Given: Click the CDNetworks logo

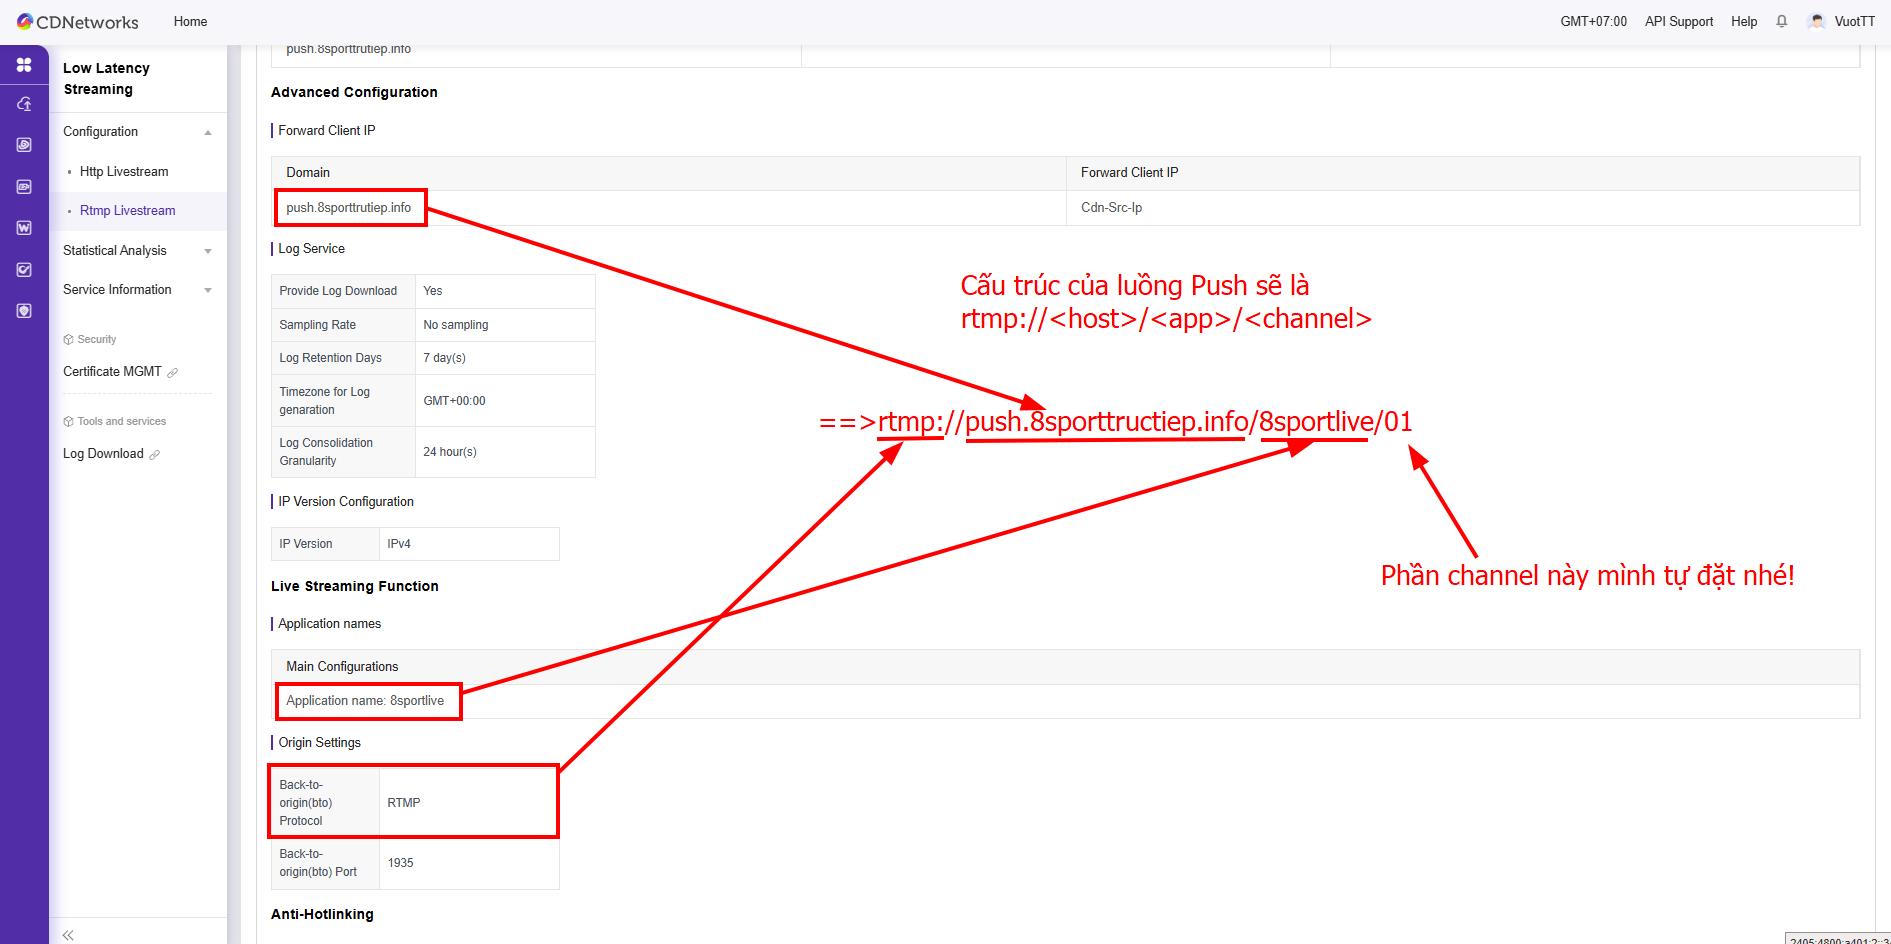Looking at the screenshot, I should coord(78,22).
